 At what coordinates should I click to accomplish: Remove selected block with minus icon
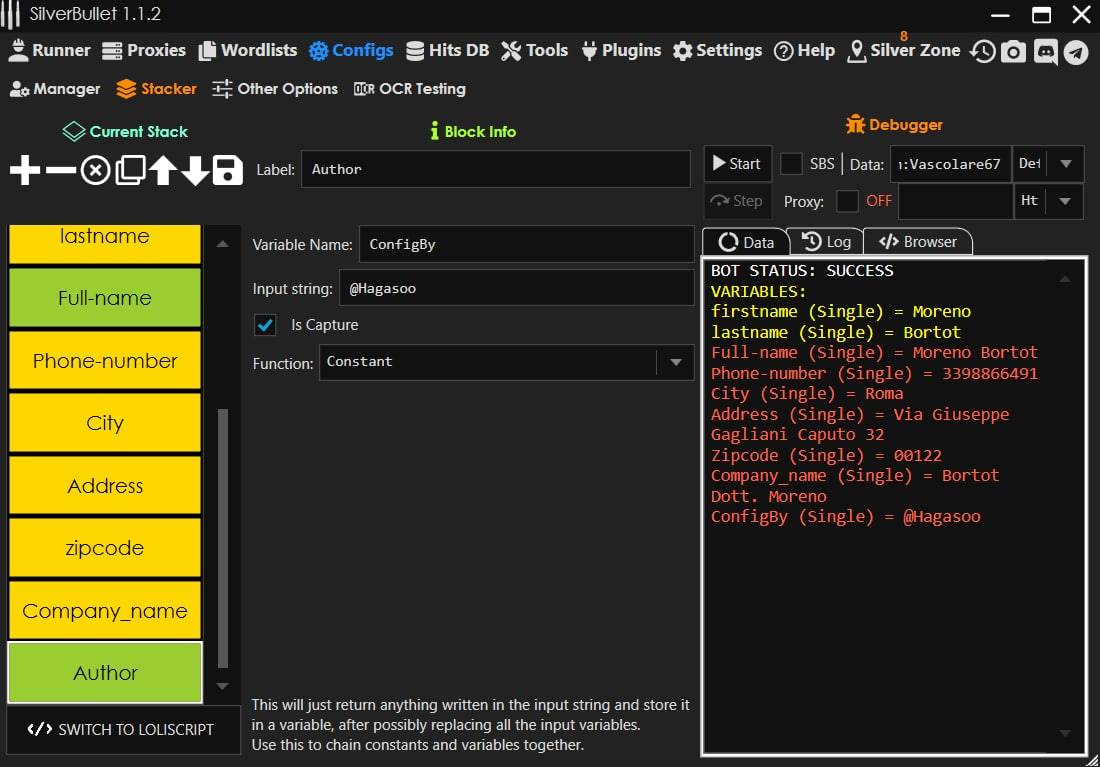coord(61,171)
